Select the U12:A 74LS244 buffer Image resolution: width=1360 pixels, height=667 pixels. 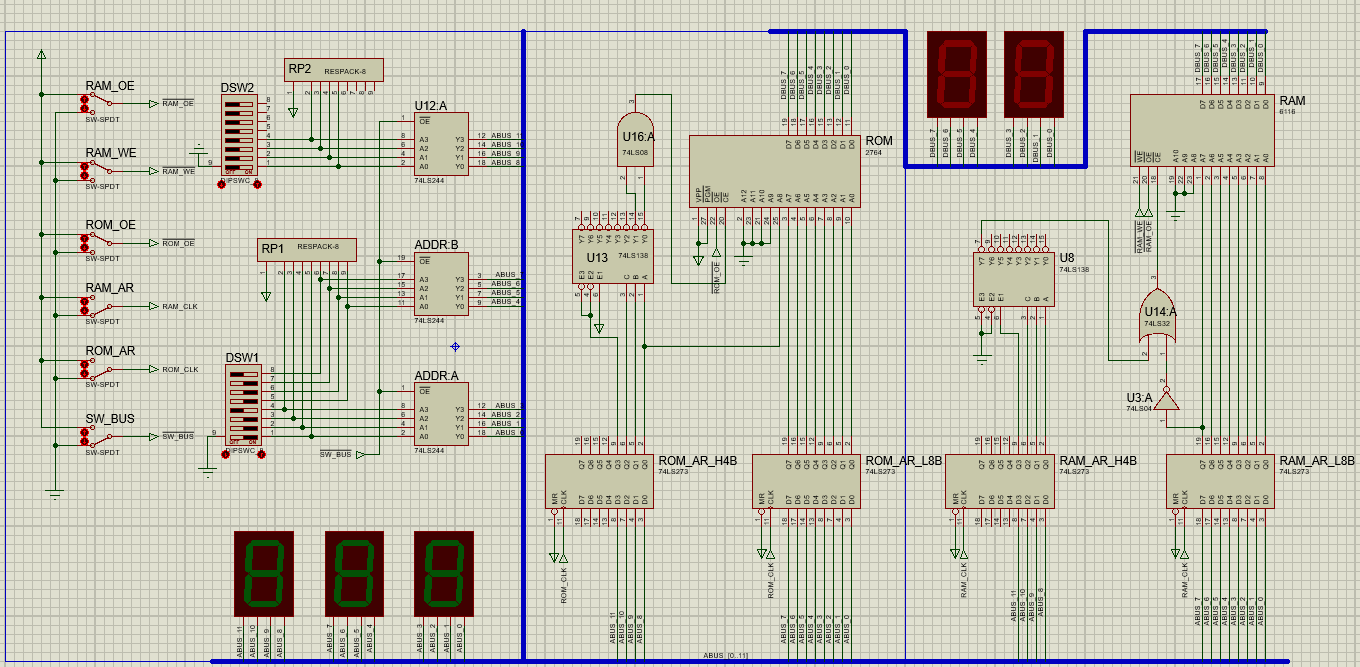point(441,144)
